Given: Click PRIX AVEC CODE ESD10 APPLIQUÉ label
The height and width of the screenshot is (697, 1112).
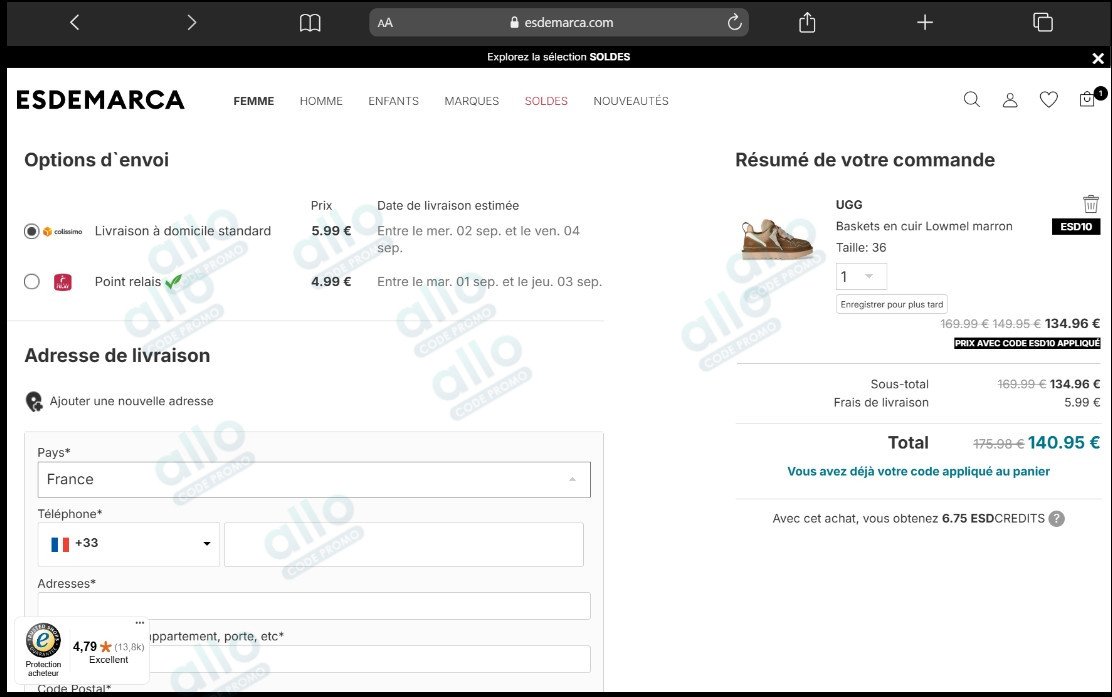Looking at the screenshot, I should tap(1027, 343).
